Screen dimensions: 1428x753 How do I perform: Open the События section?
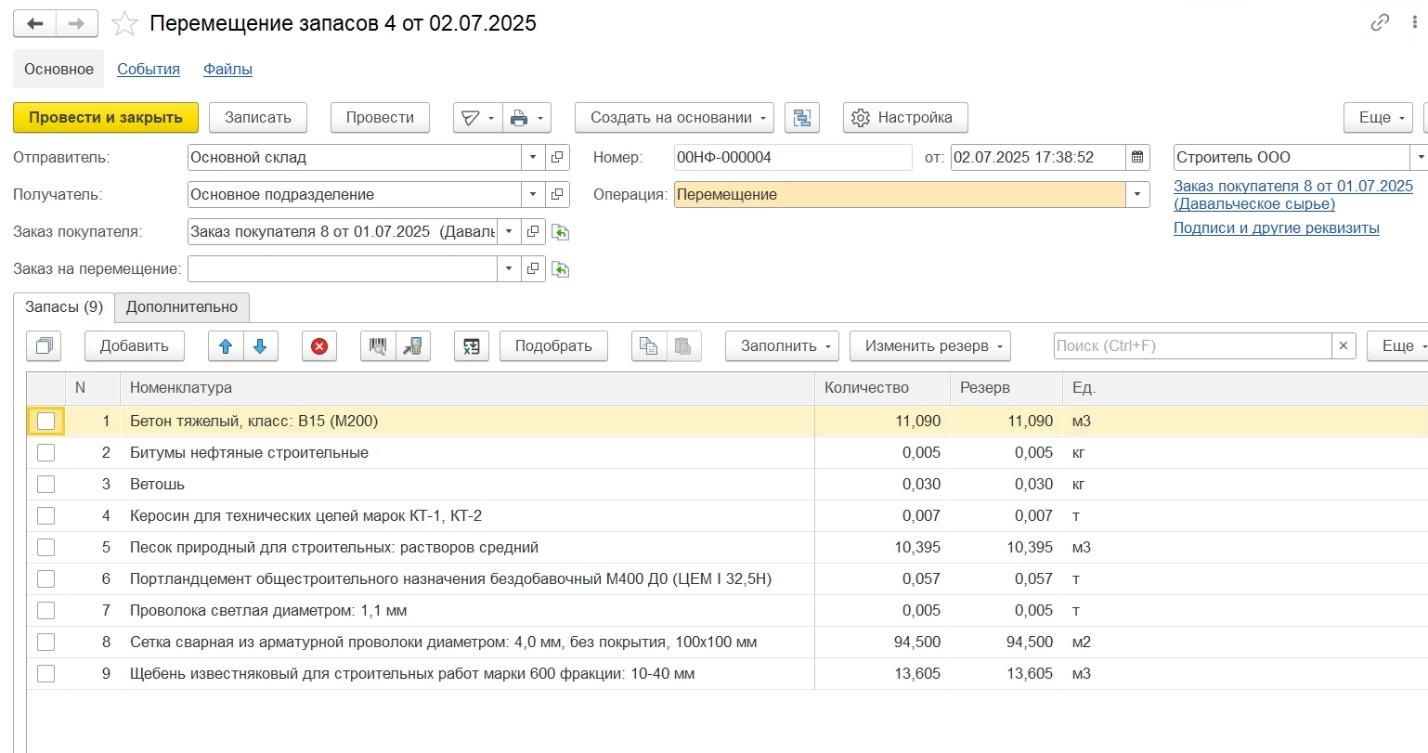(x=148, y=69)
